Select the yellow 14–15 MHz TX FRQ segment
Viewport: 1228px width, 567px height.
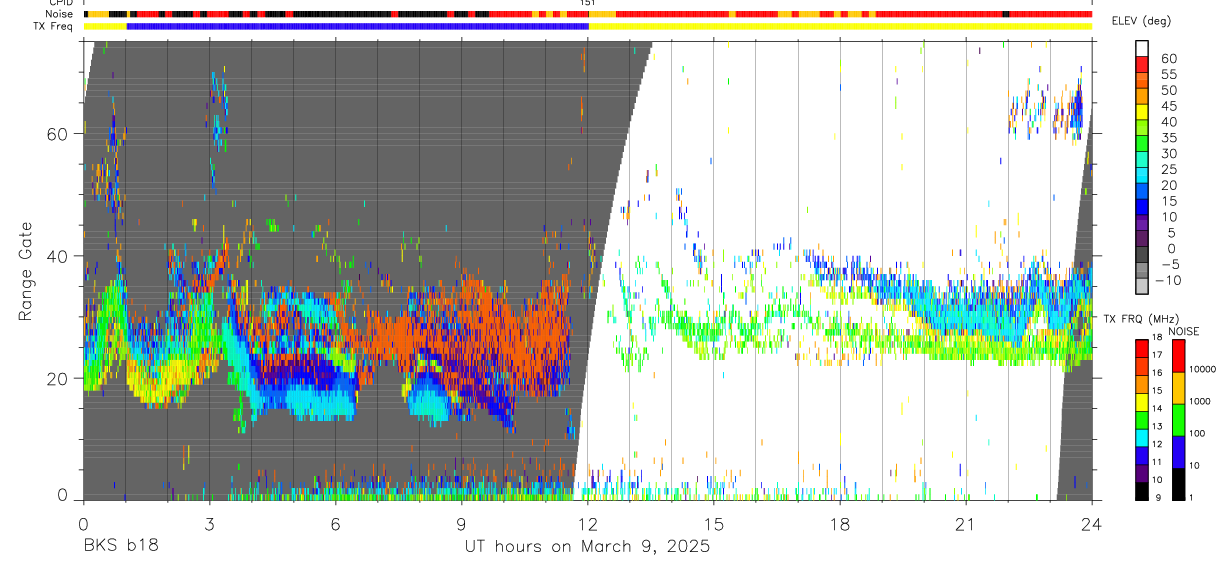pos(1142,402)
